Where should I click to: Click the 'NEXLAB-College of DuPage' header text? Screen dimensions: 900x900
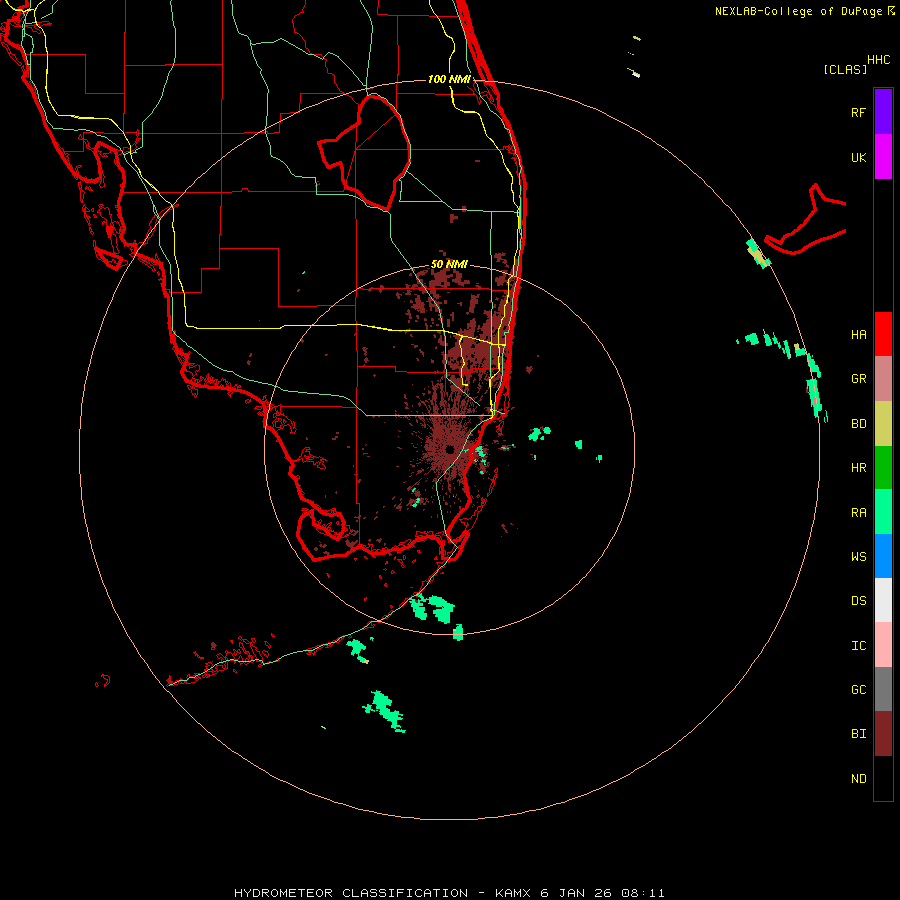pos(798,11)
